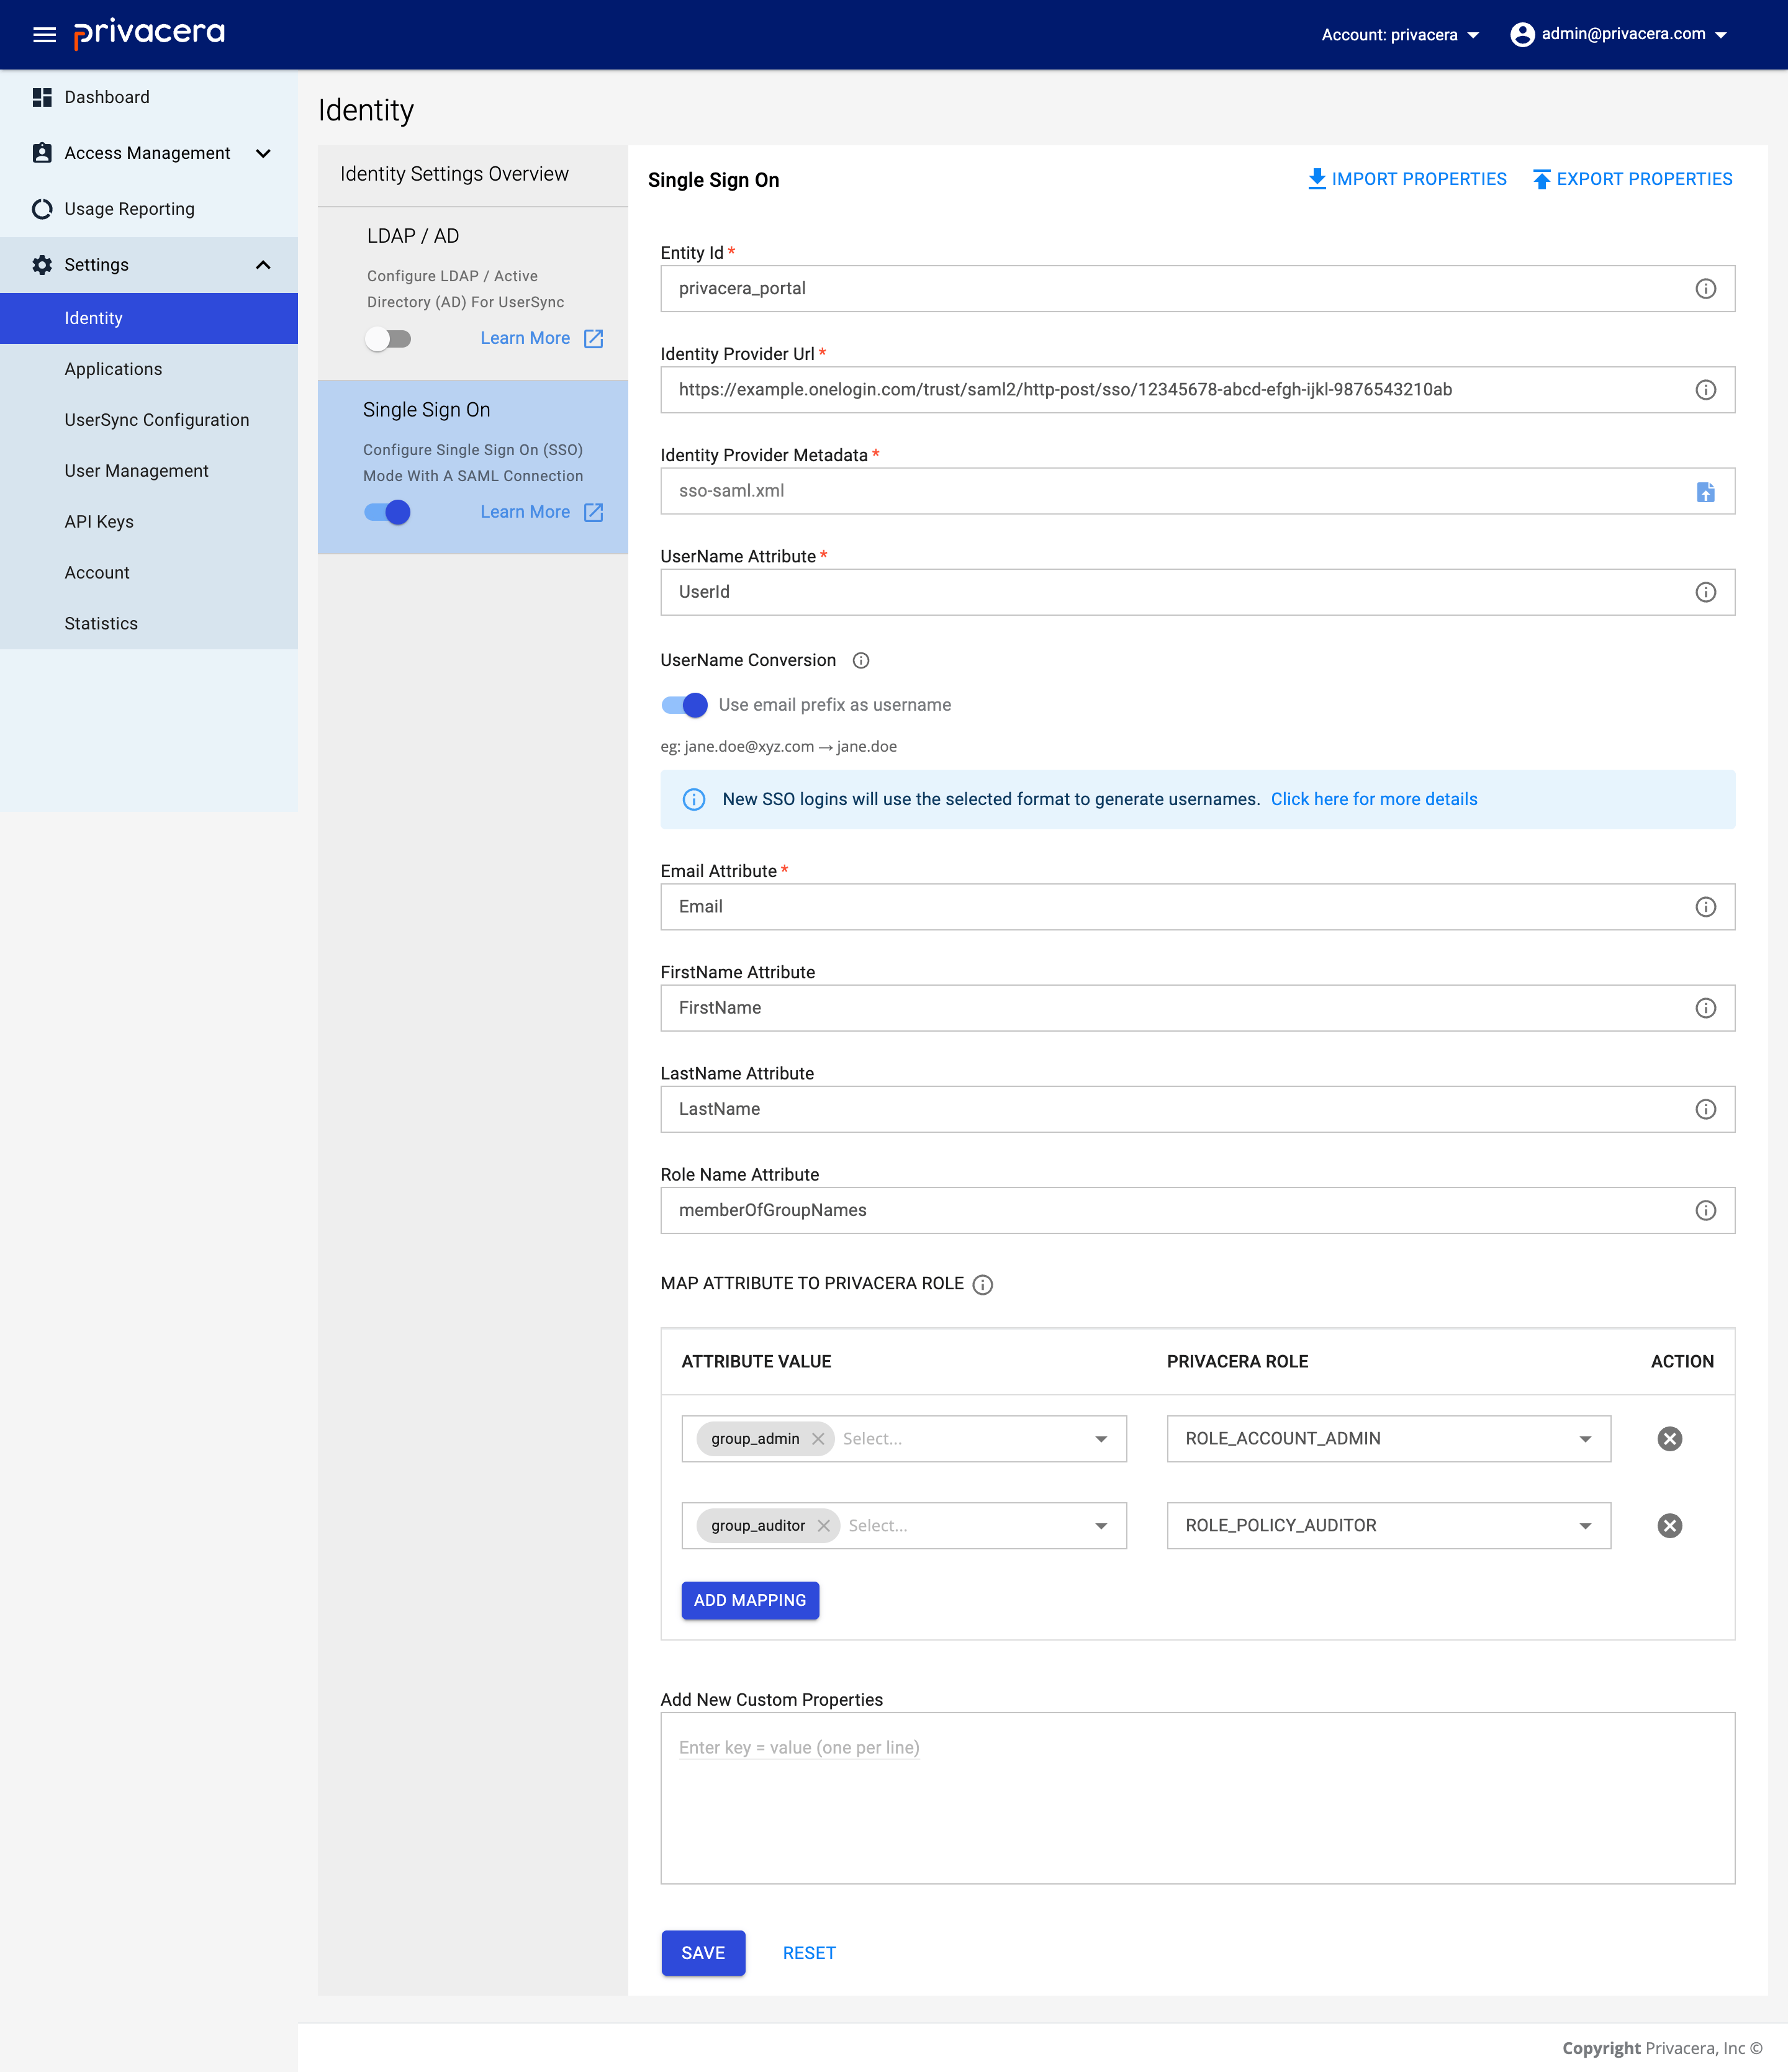
Task: Show info for UserName Attribute field
Action: pyautogui.click(x=1705, y=592)
